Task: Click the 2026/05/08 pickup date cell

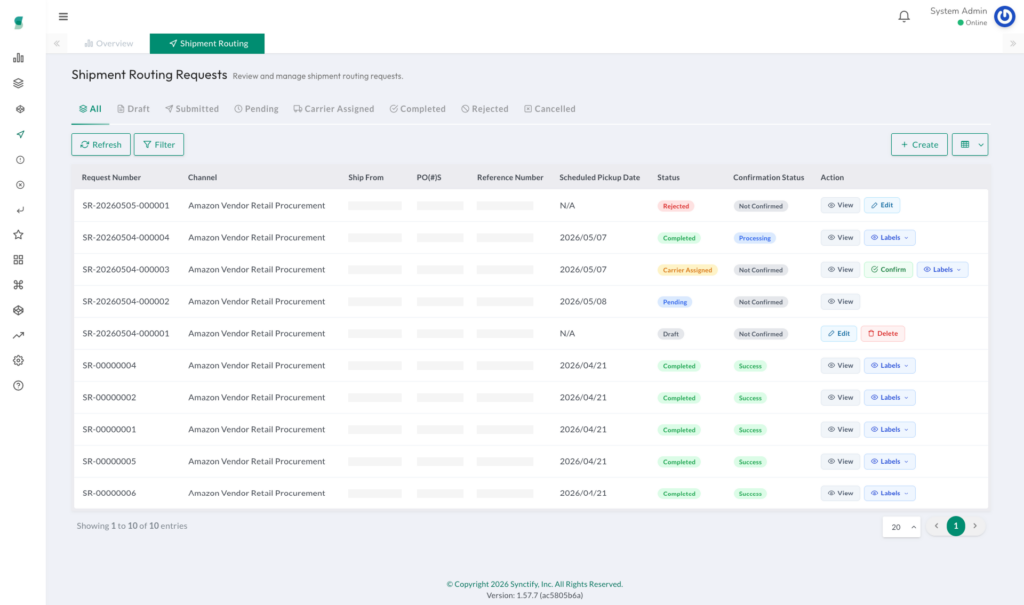Action: (x=583, y=301)
